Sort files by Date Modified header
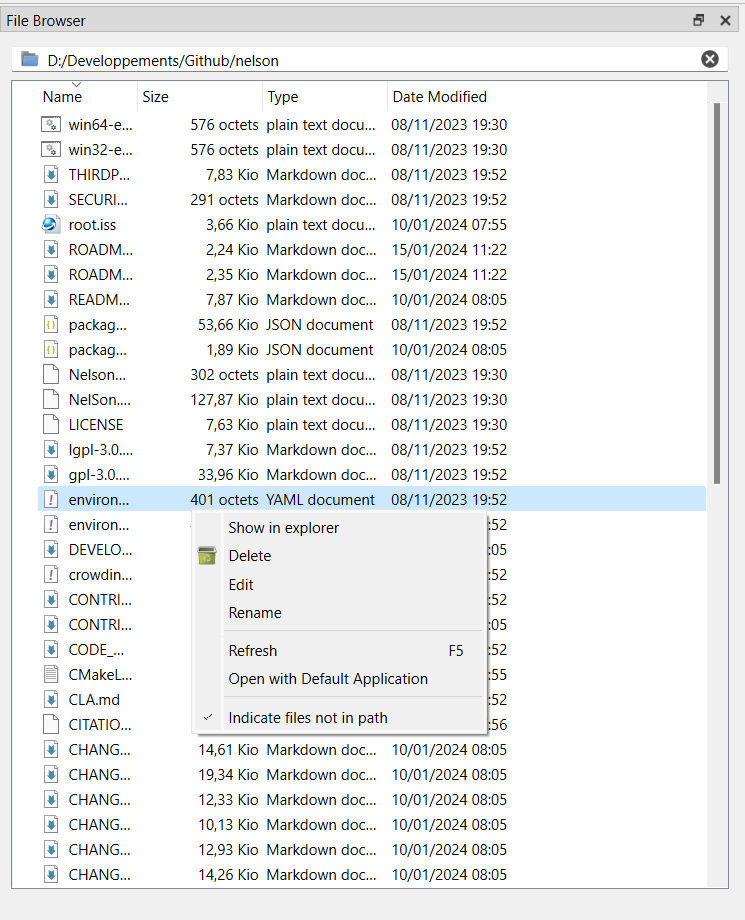Viewport: 745px width, 920px height. [x=439, y=97]
